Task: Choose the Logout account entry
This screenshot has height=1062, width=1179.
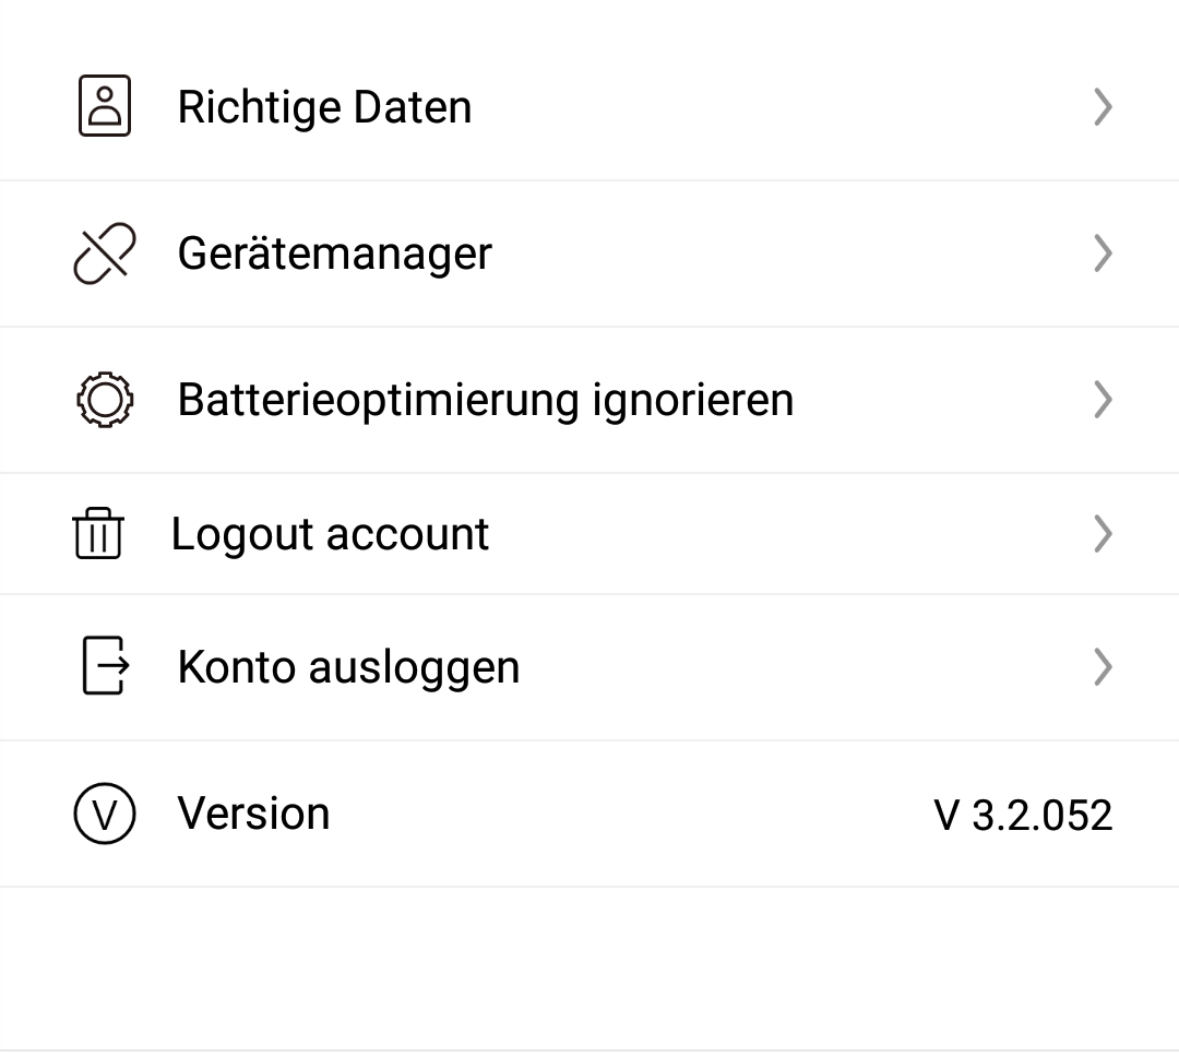Action: click(x=330, y=534)
